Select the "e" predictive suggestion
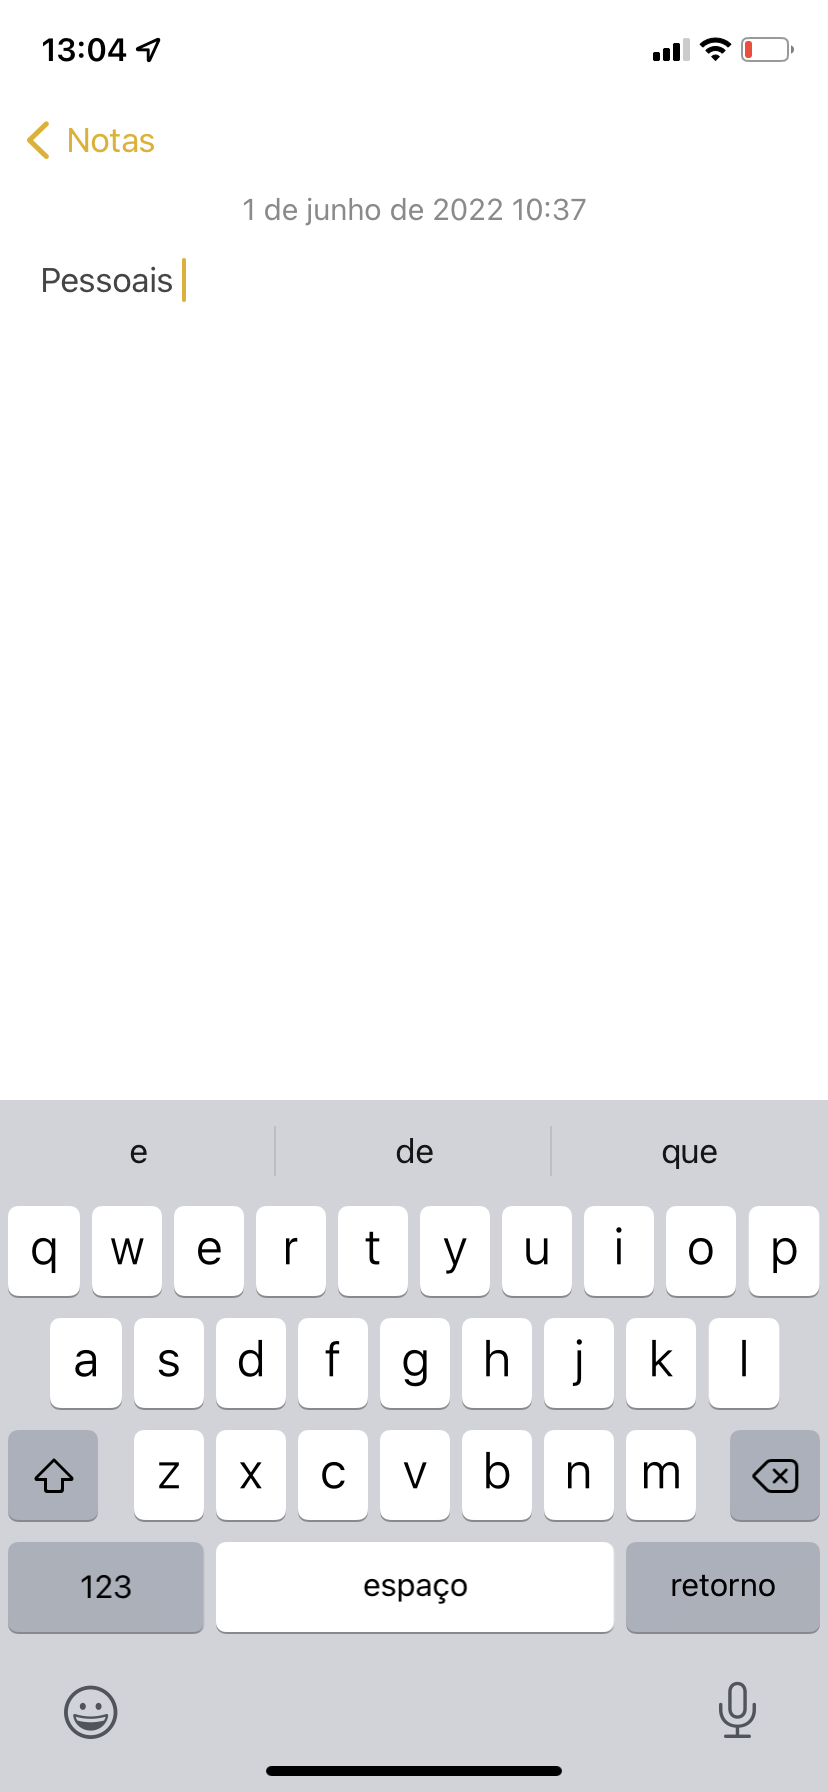 138,1152
